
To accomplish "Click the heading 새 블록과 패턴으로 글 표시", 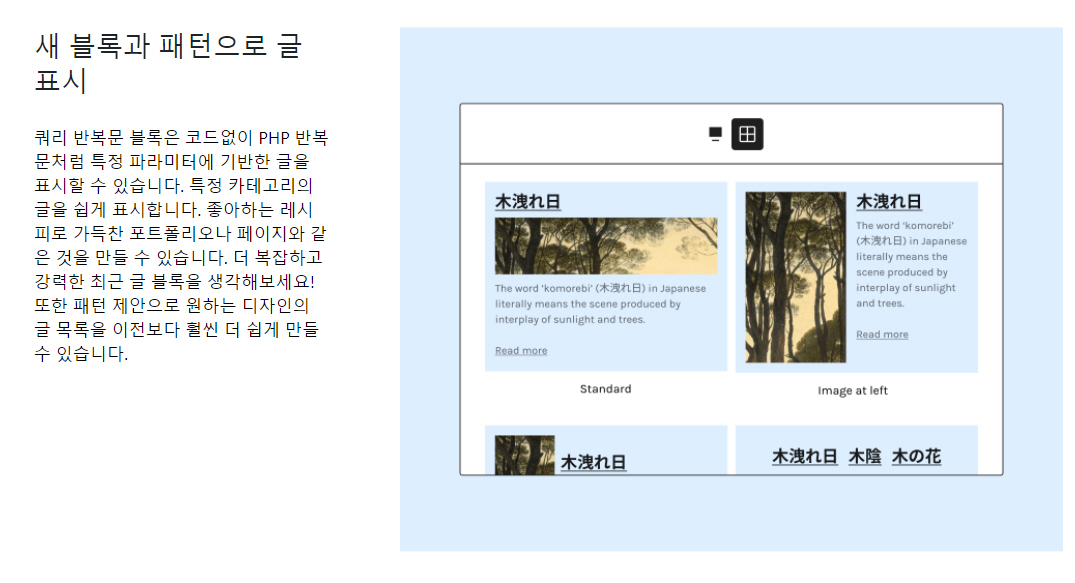I will (x=168, y=58).
